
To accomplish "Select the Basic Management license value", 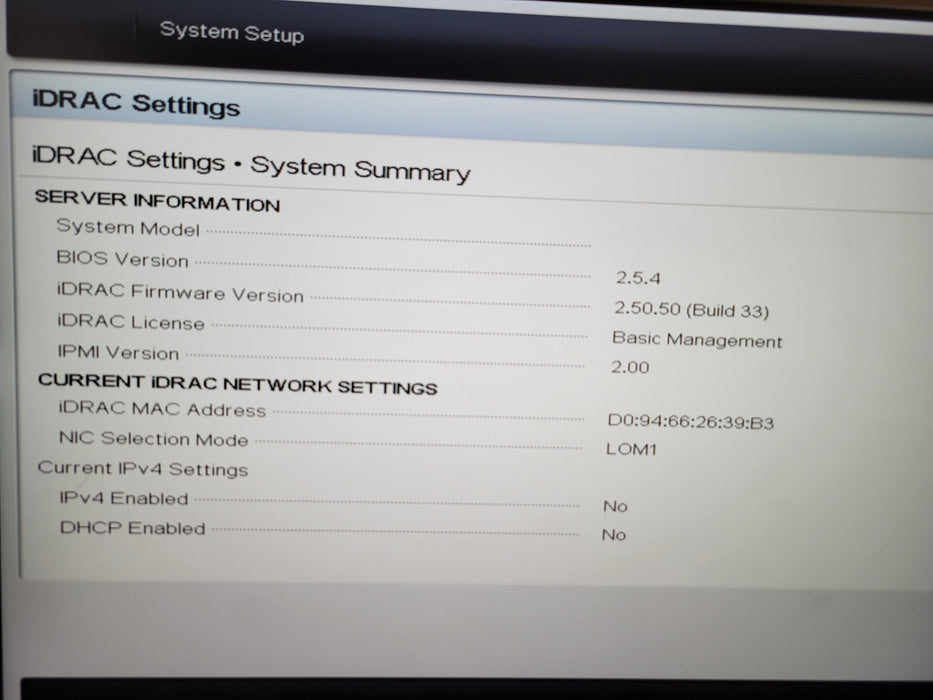I will (x=697, y=340).
